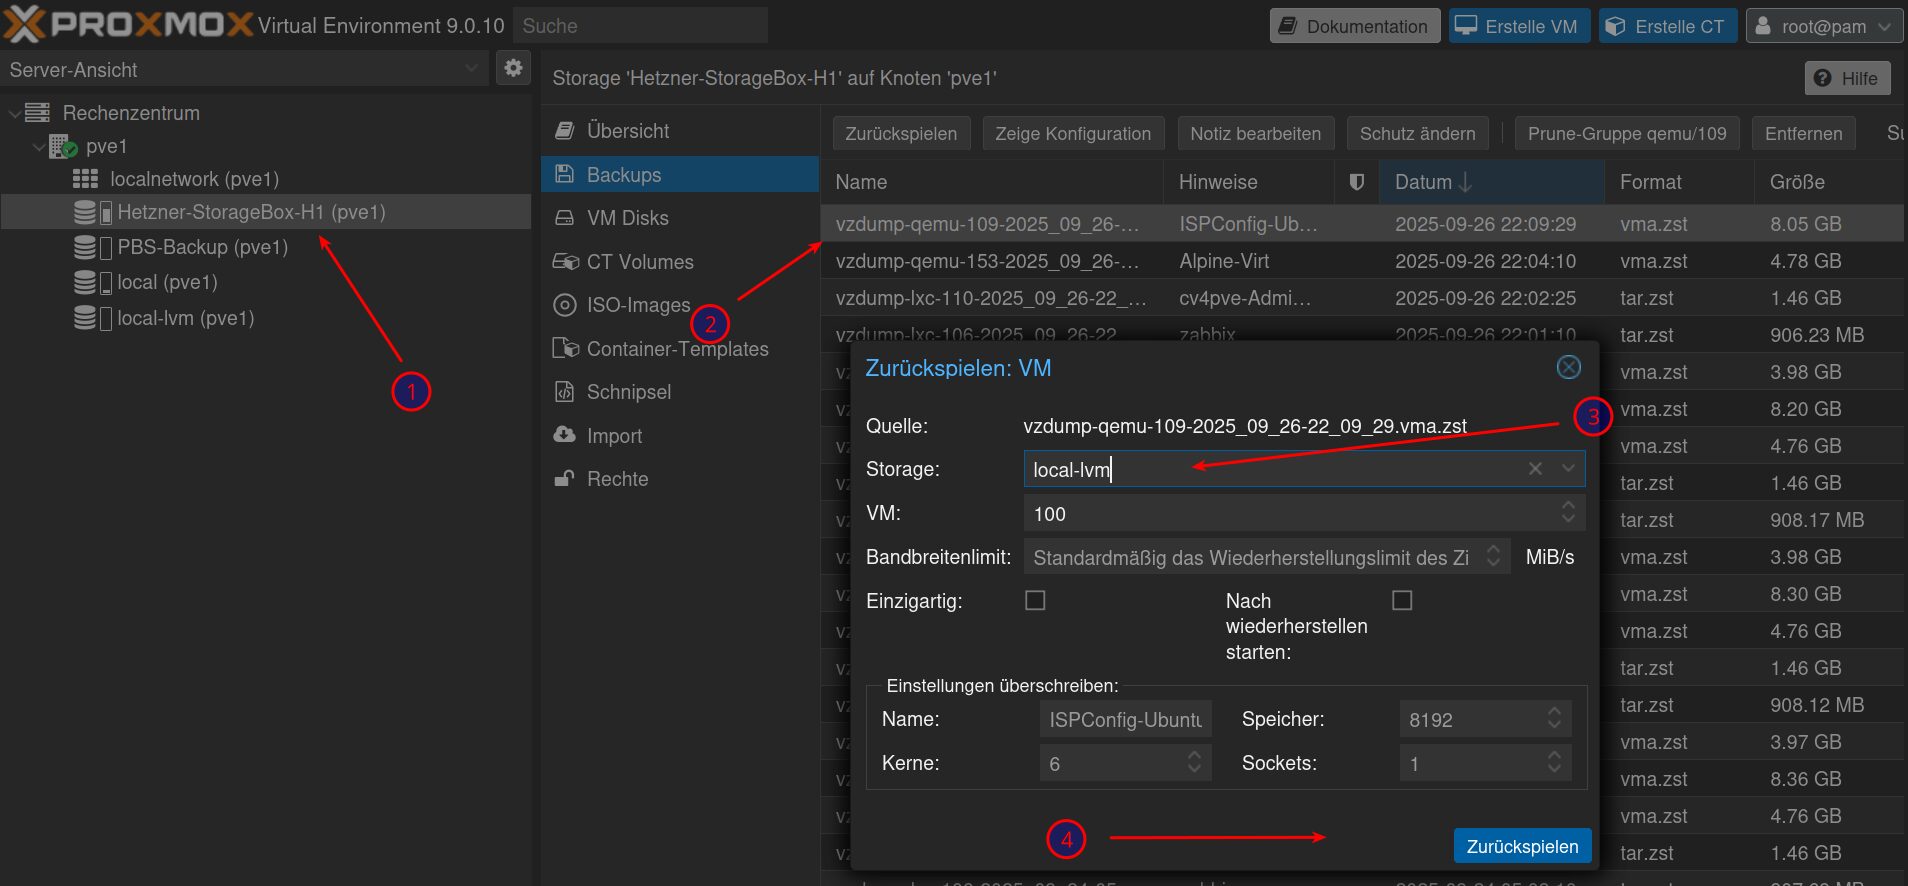Click the shield column header icon

(1356, 182)
